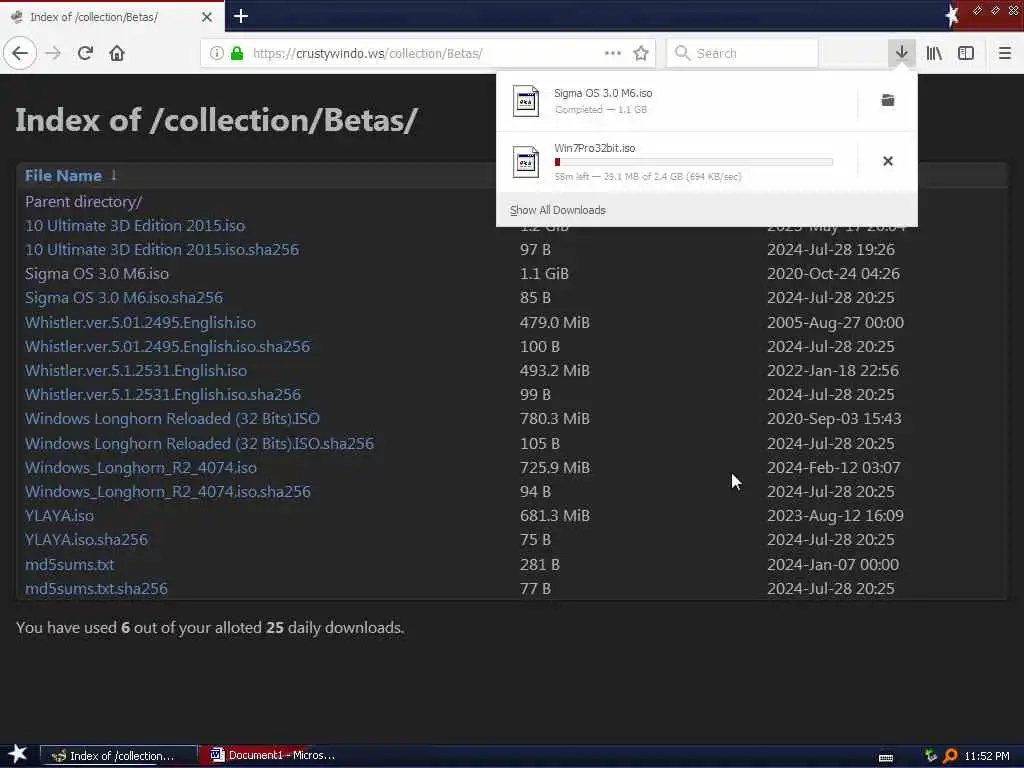
Task: Toggle the downloads arrow panel button
Action: pos(901,53)
